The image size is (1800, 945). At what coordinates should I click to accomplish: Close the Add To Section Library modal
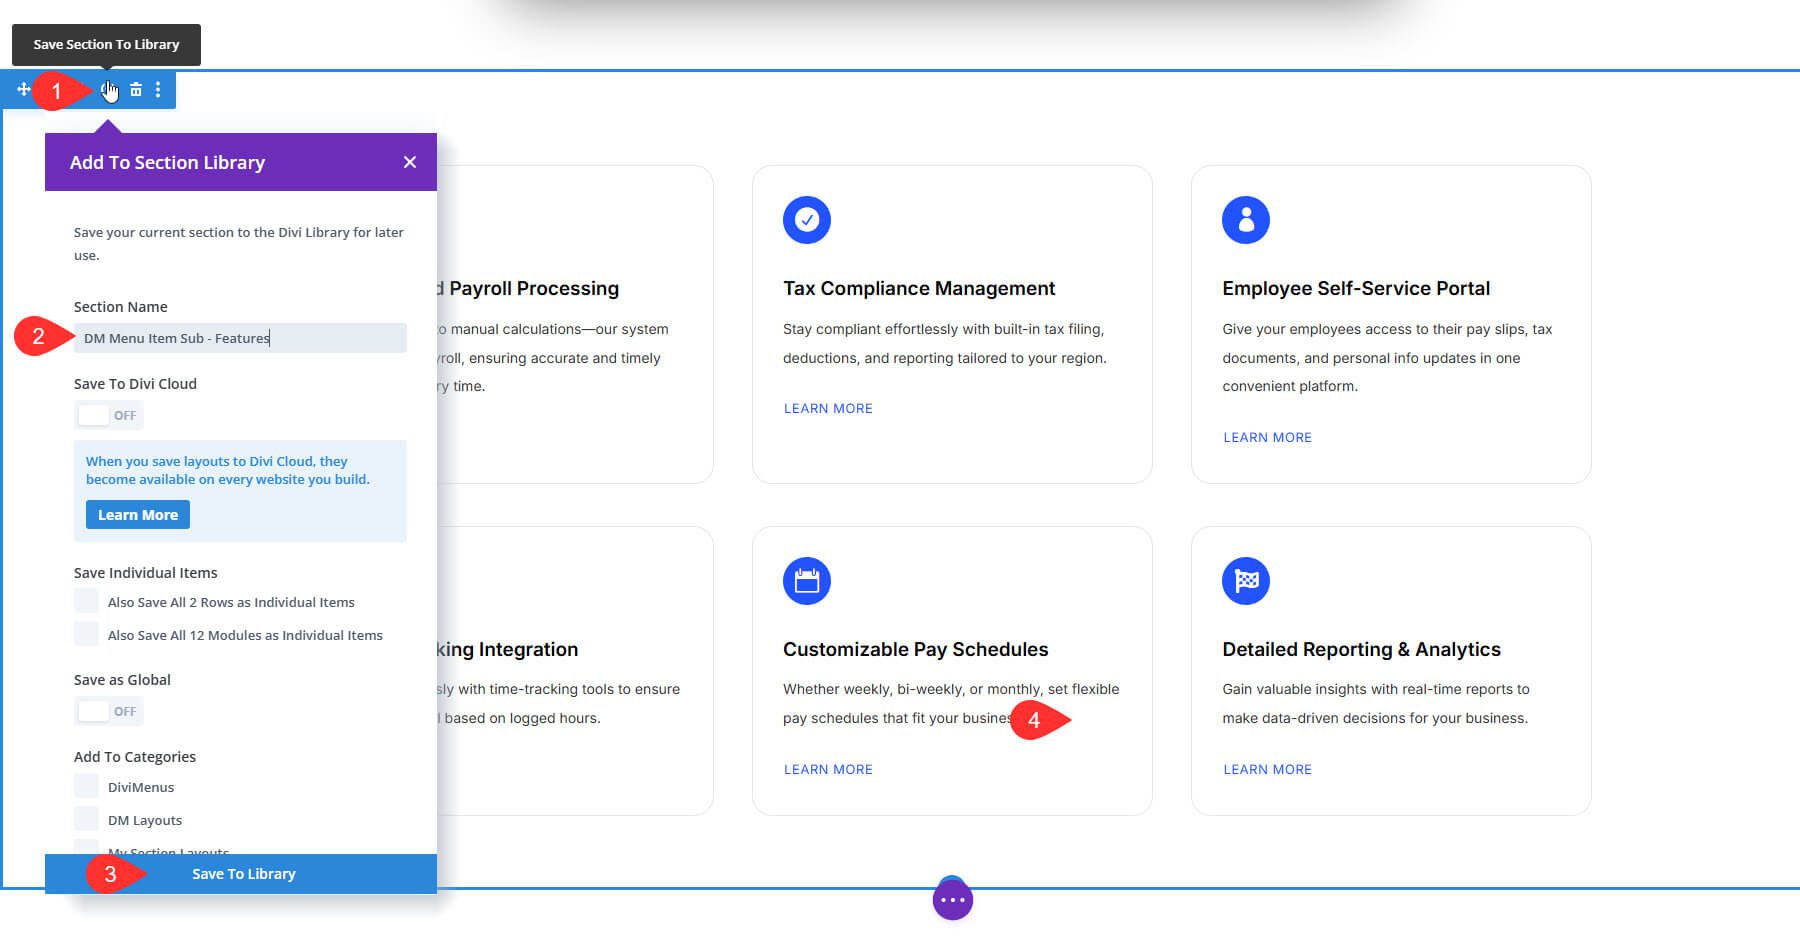pos(409,161)
